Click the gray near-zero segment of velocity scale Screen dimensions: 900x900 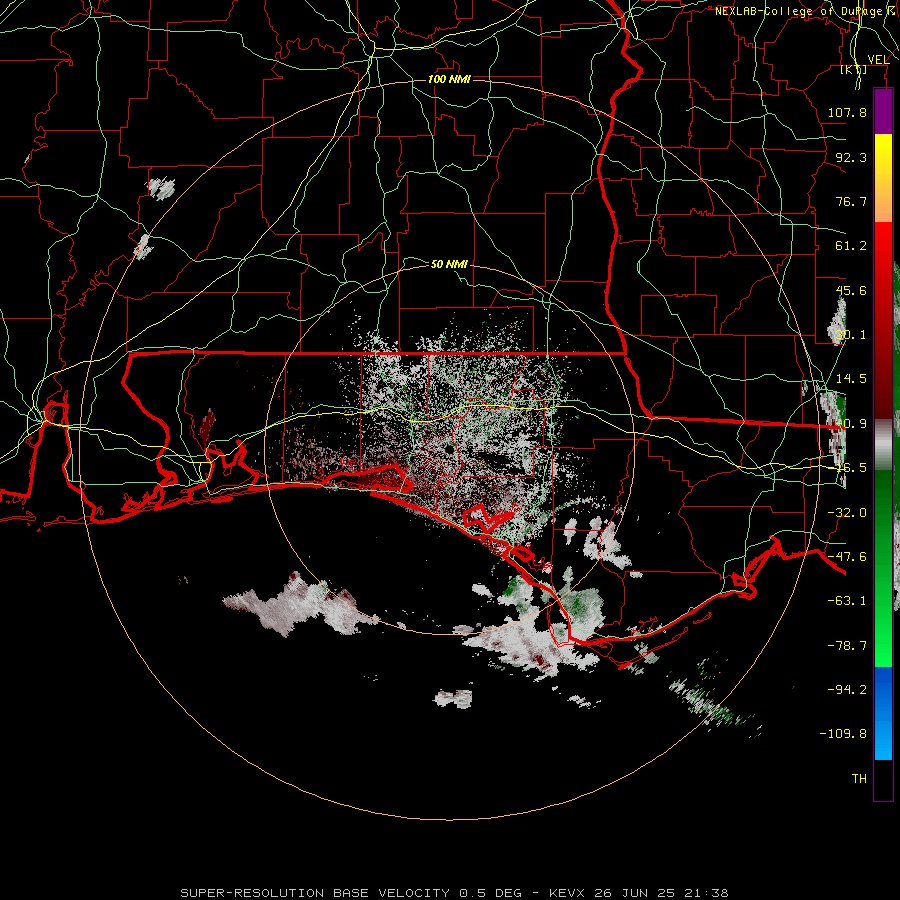(883, 443)
